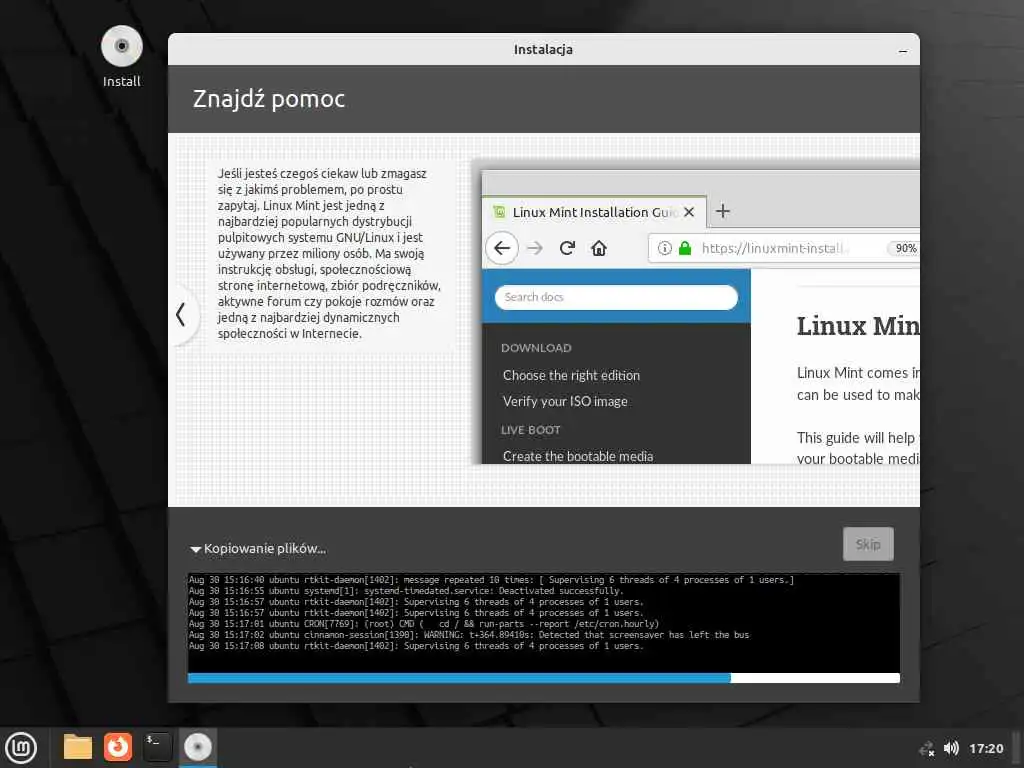This screenshot has width=1024, height=768.
Task: Open the Files folder in taskbar
Action: 78,747
